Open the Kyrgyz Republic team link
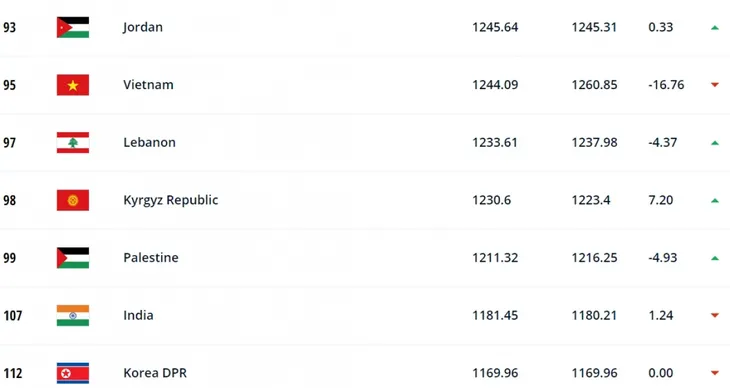730x388 pixels. click(170, 200)
